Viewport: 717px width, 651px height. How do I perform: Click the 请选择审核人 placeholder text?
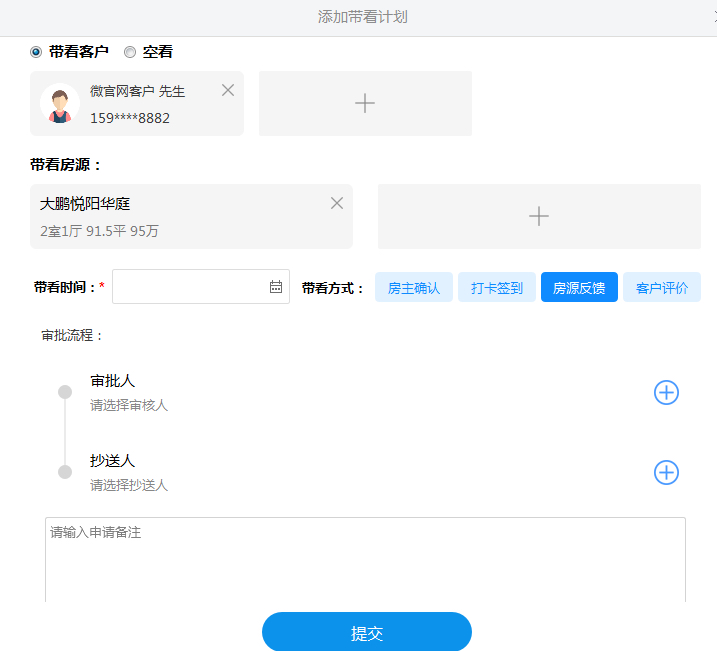pos(129,405)
